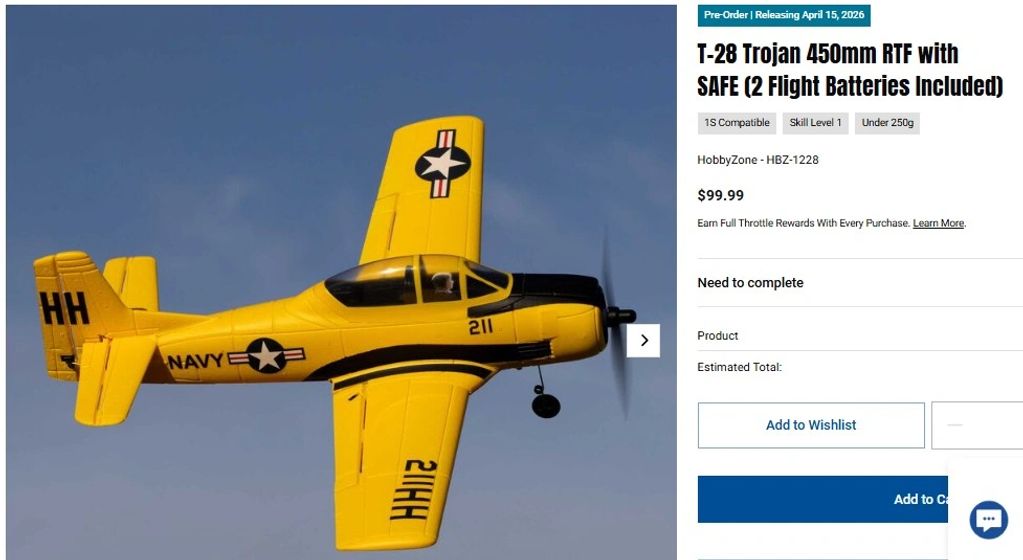Click inside the quantity box beside Wishlist
1023x560 pixels.
977,426
